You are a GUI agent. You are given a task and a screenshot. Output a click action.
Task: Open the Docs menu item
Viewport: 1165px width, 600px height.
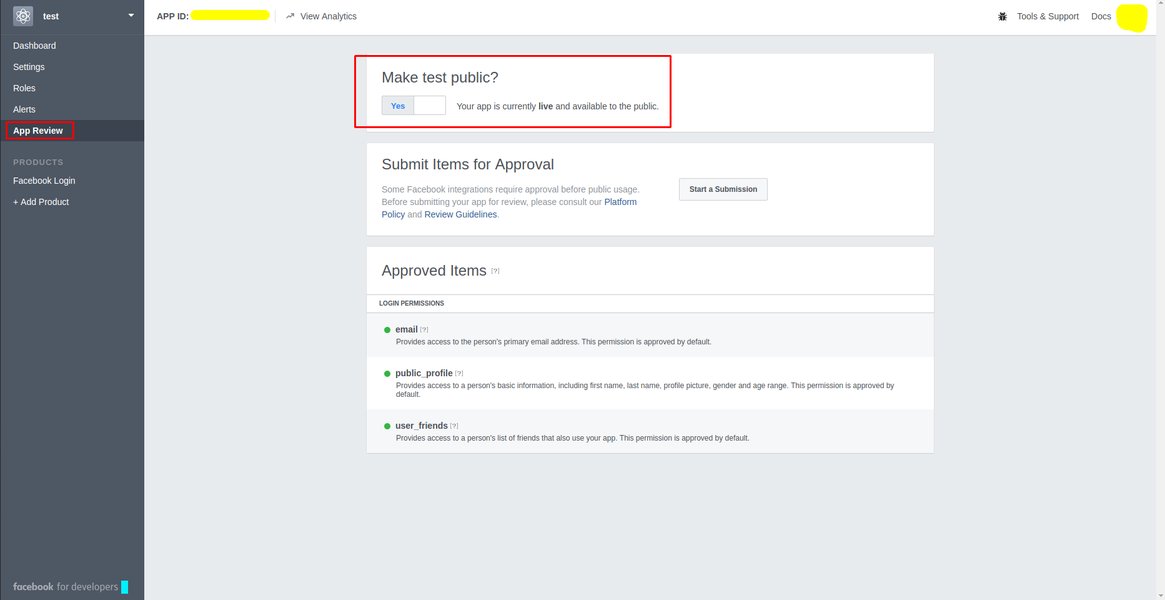click(x=1100, y=16)
